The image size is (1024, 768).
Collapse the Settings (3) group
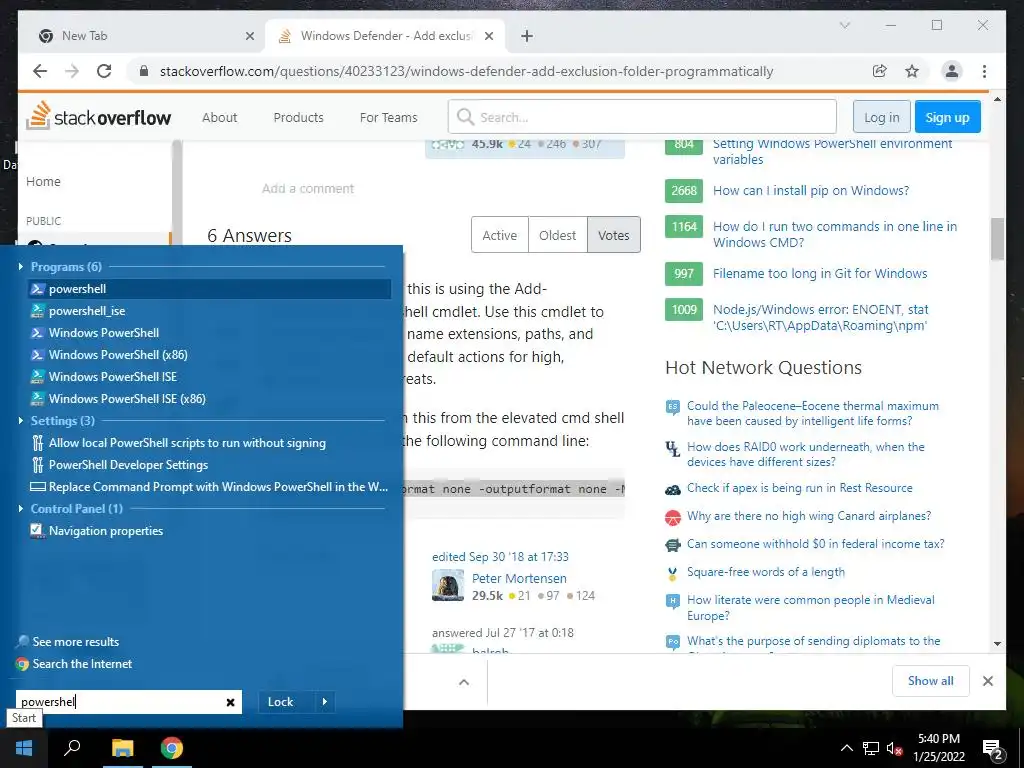20,421
